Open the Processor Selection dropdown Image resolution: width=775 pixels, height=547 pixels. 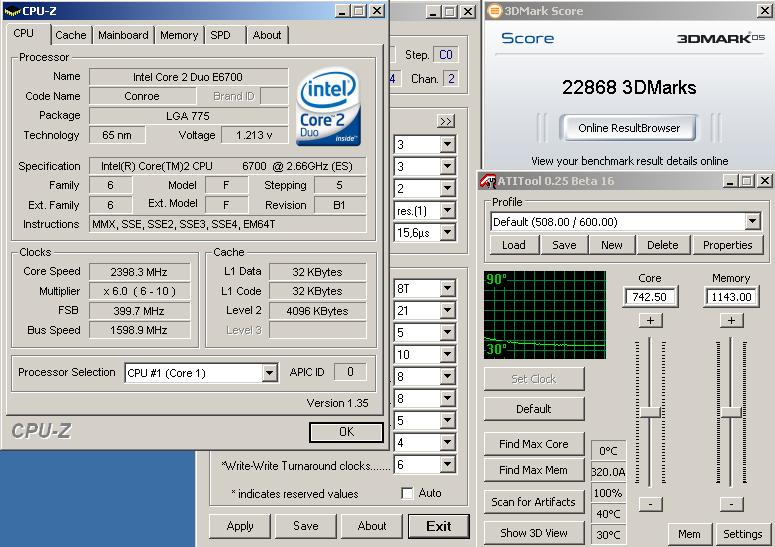pos(269,373)
